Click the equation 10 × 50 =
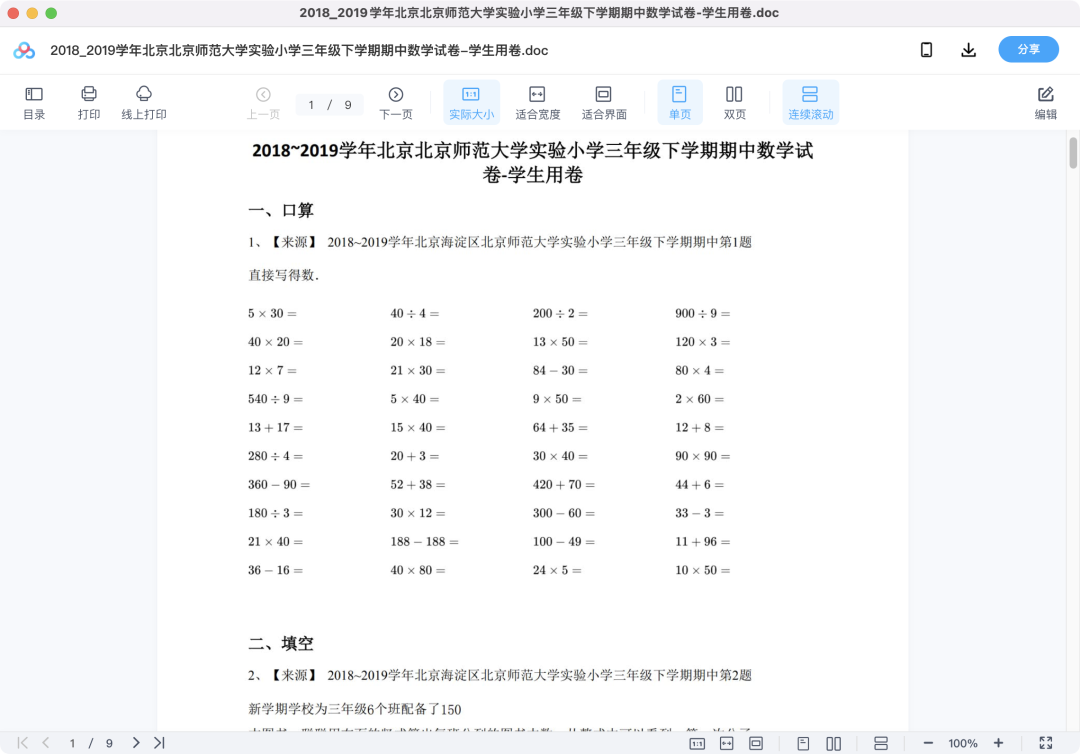Image resolution: width=1080 pixels, height=754 pixels. [703, 569]
